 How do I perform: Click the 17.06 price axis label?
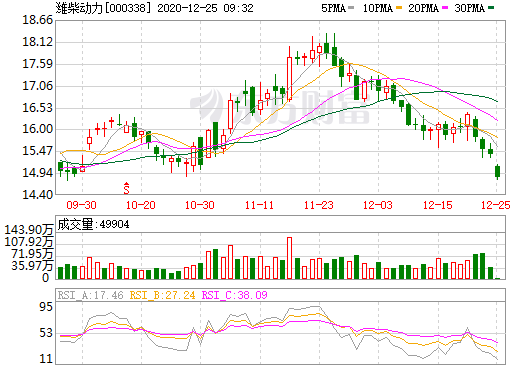pos(37,86)
